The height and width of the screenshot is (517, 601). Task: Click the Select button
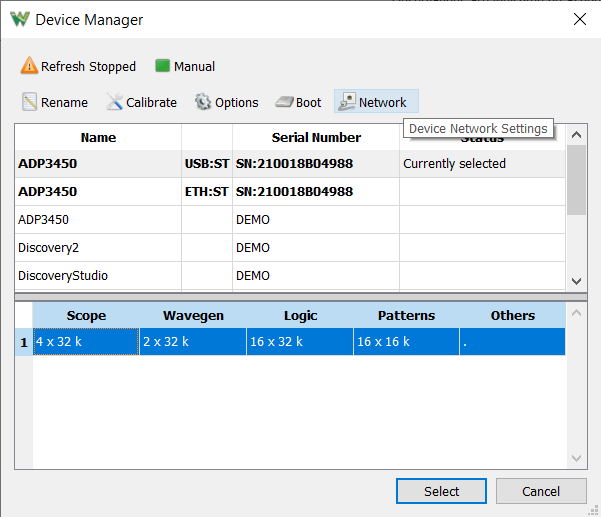click(441, 491)
